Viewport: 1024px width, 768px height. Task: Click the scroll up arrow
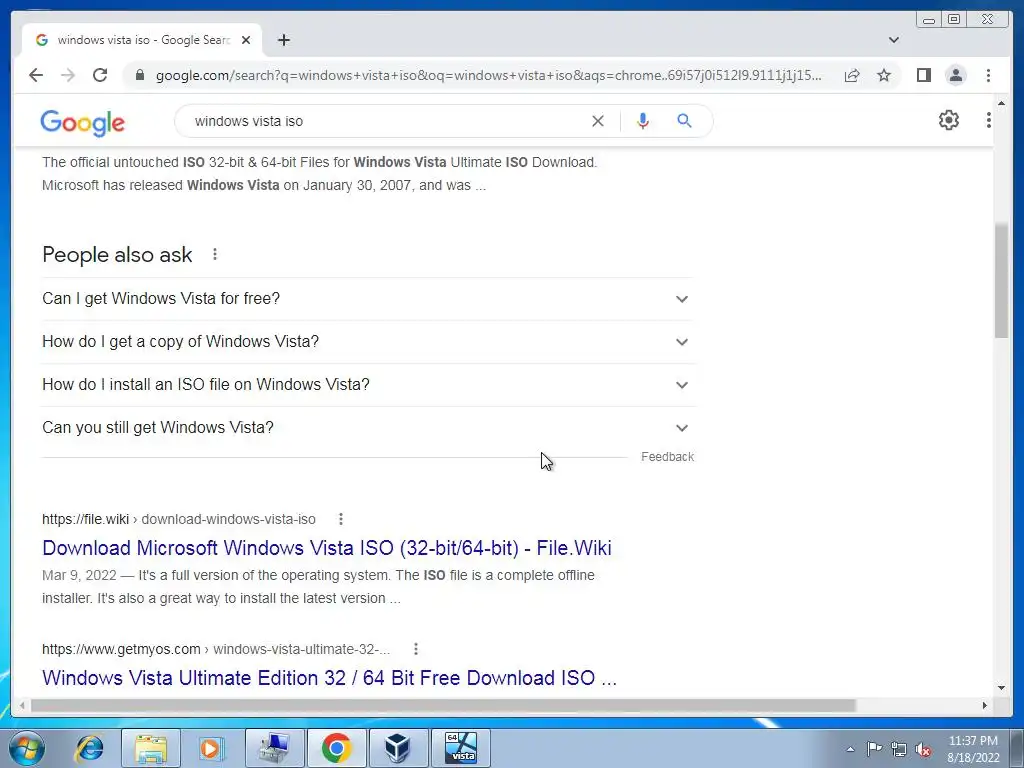(x=1001, y=103)
